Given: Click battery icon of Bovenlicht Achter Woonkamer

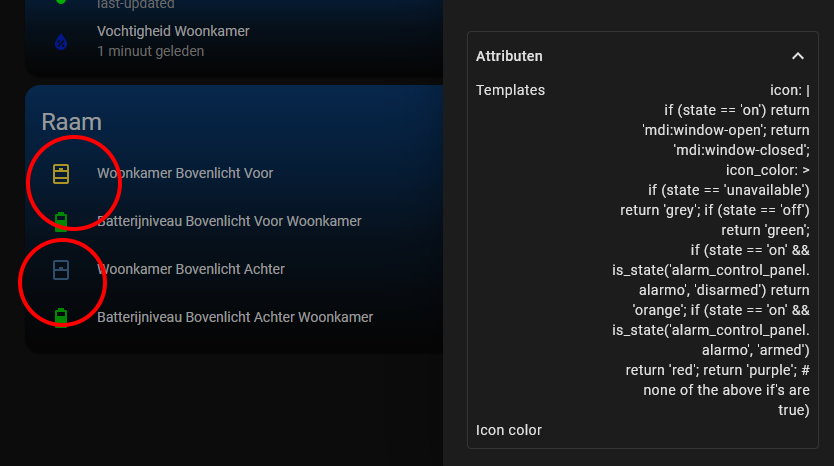Looking at the screenshot, I should [61, 318].
